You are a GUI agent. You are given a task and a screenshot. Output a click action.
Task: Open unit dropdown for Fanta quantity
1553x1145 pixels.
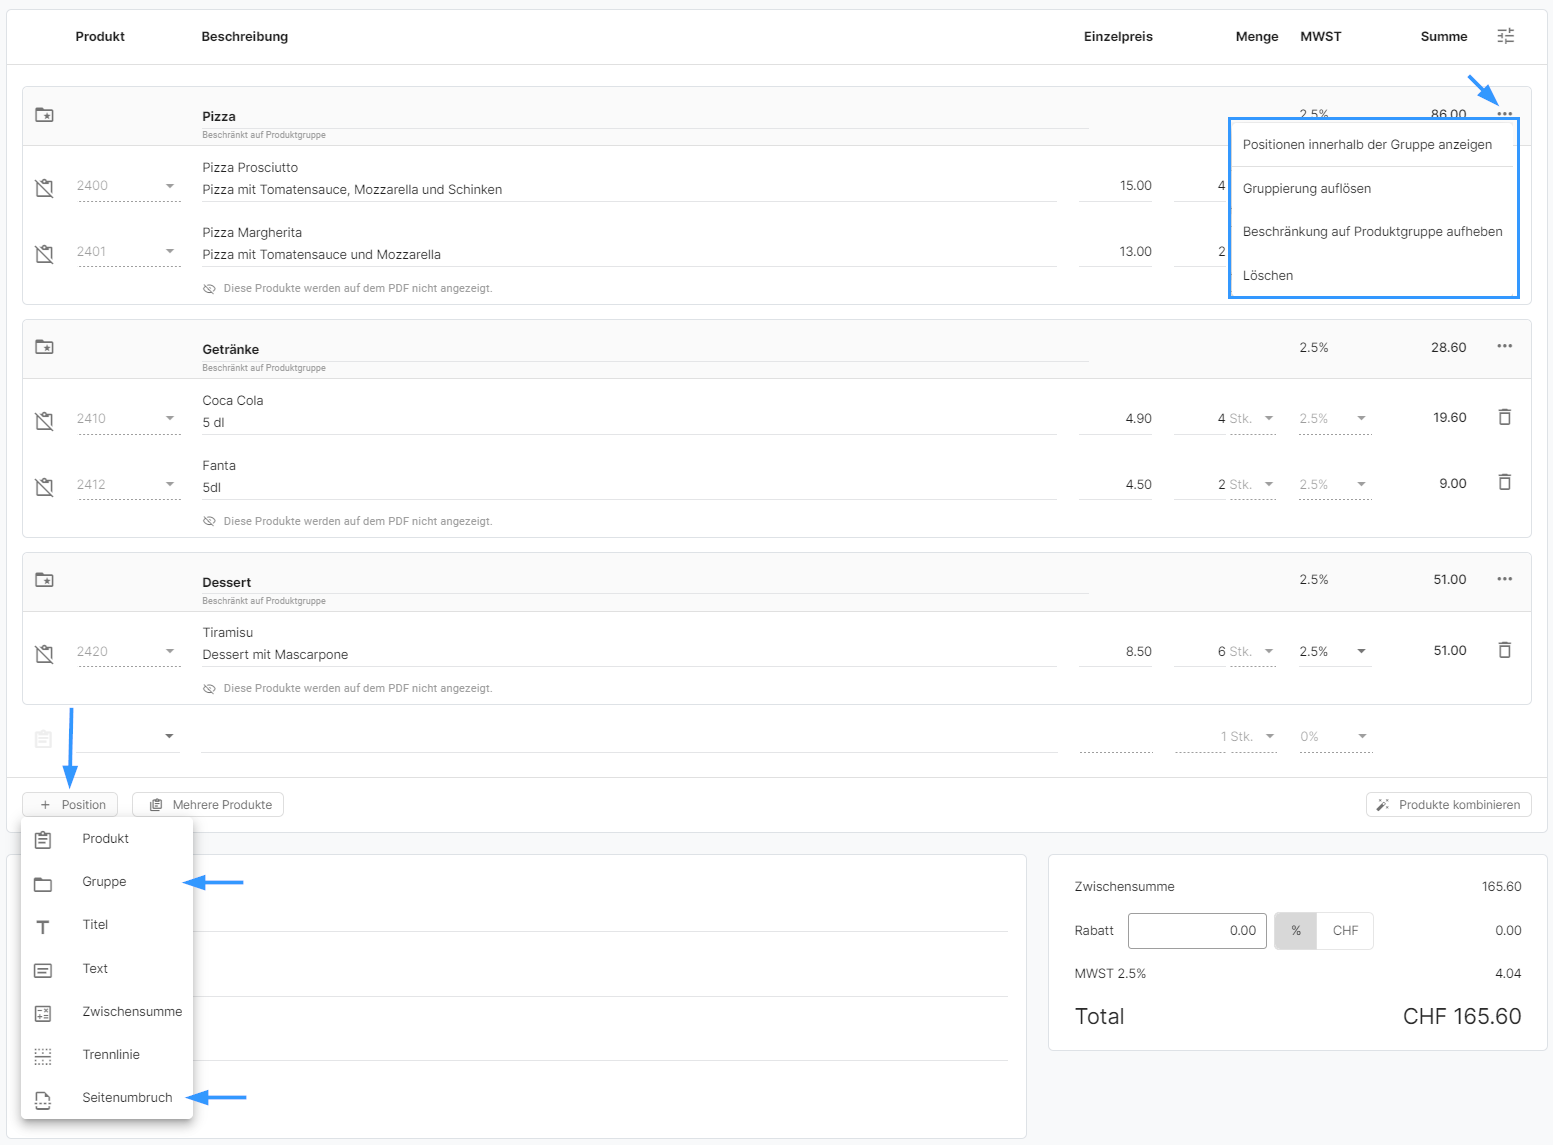[1269, 485]
